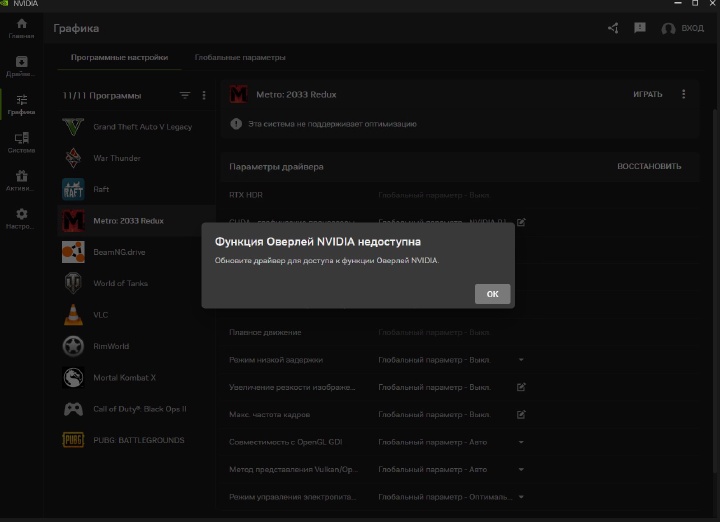Select the Raft game icon
This screenshot has width=720, height=522.
[73, 189]
